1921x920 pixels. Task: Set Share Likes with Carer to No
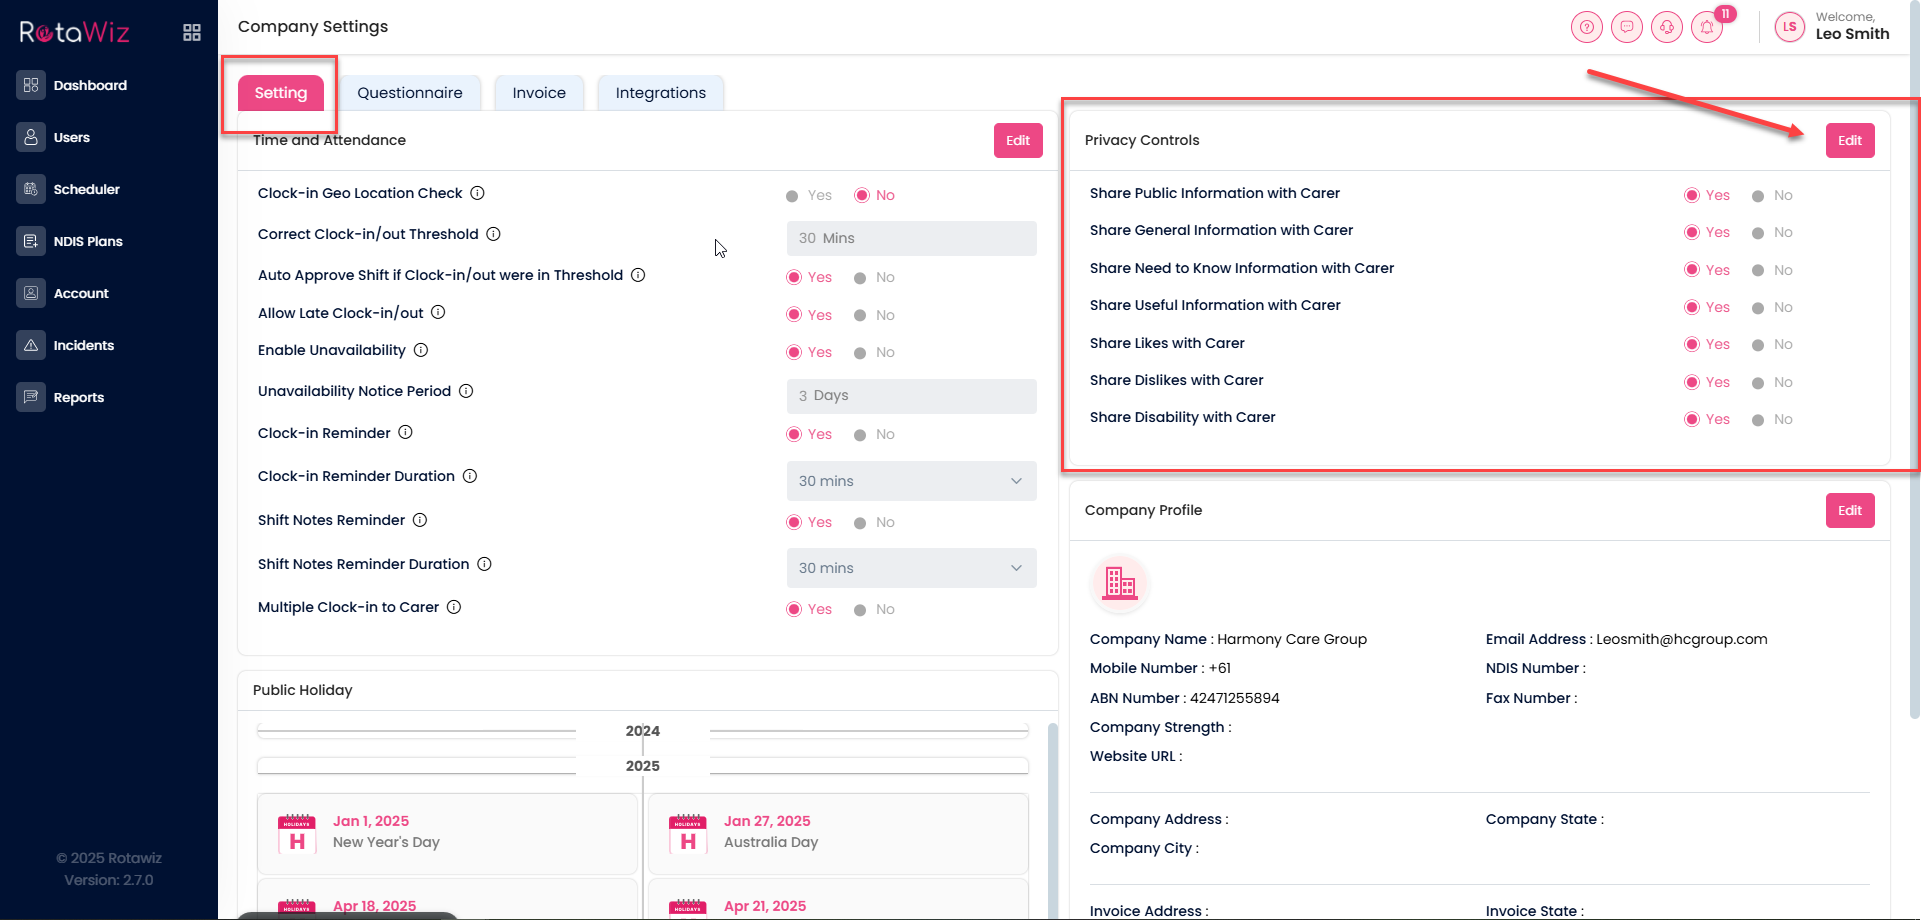point(1758,345)
